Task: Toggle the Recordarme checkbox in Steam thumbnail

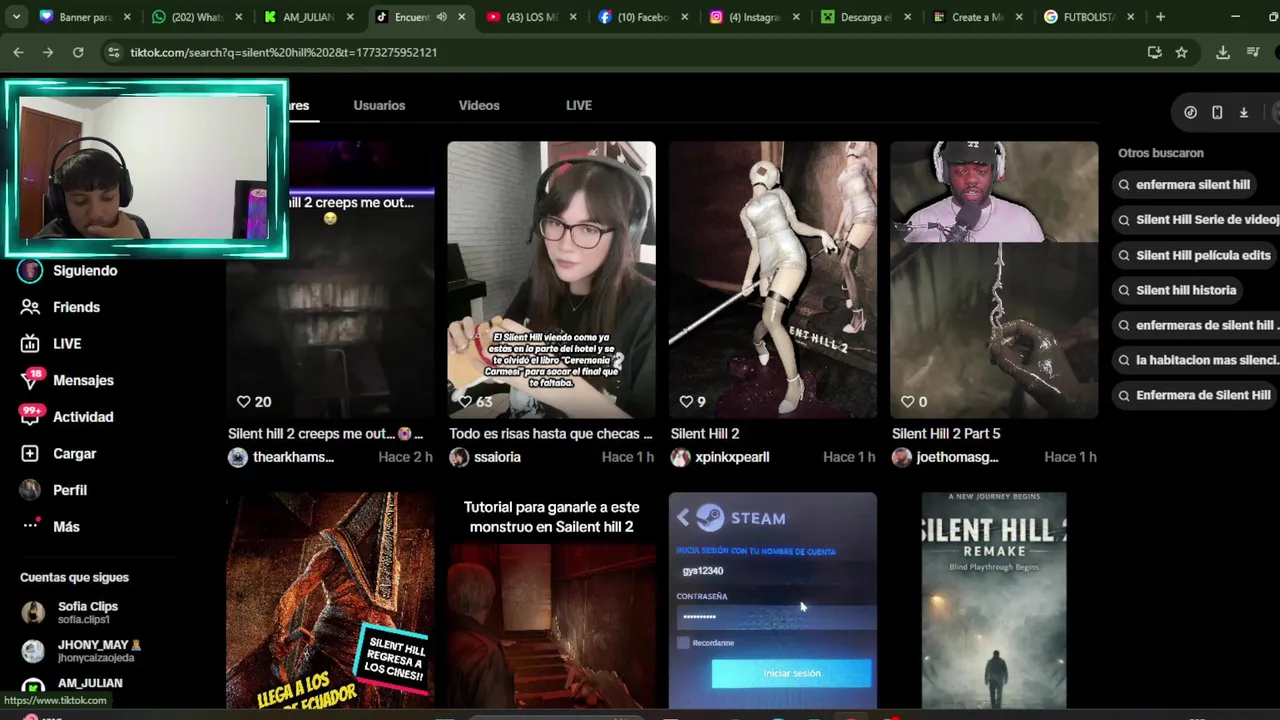Action: pyautogui.click(x=683, y=643)
